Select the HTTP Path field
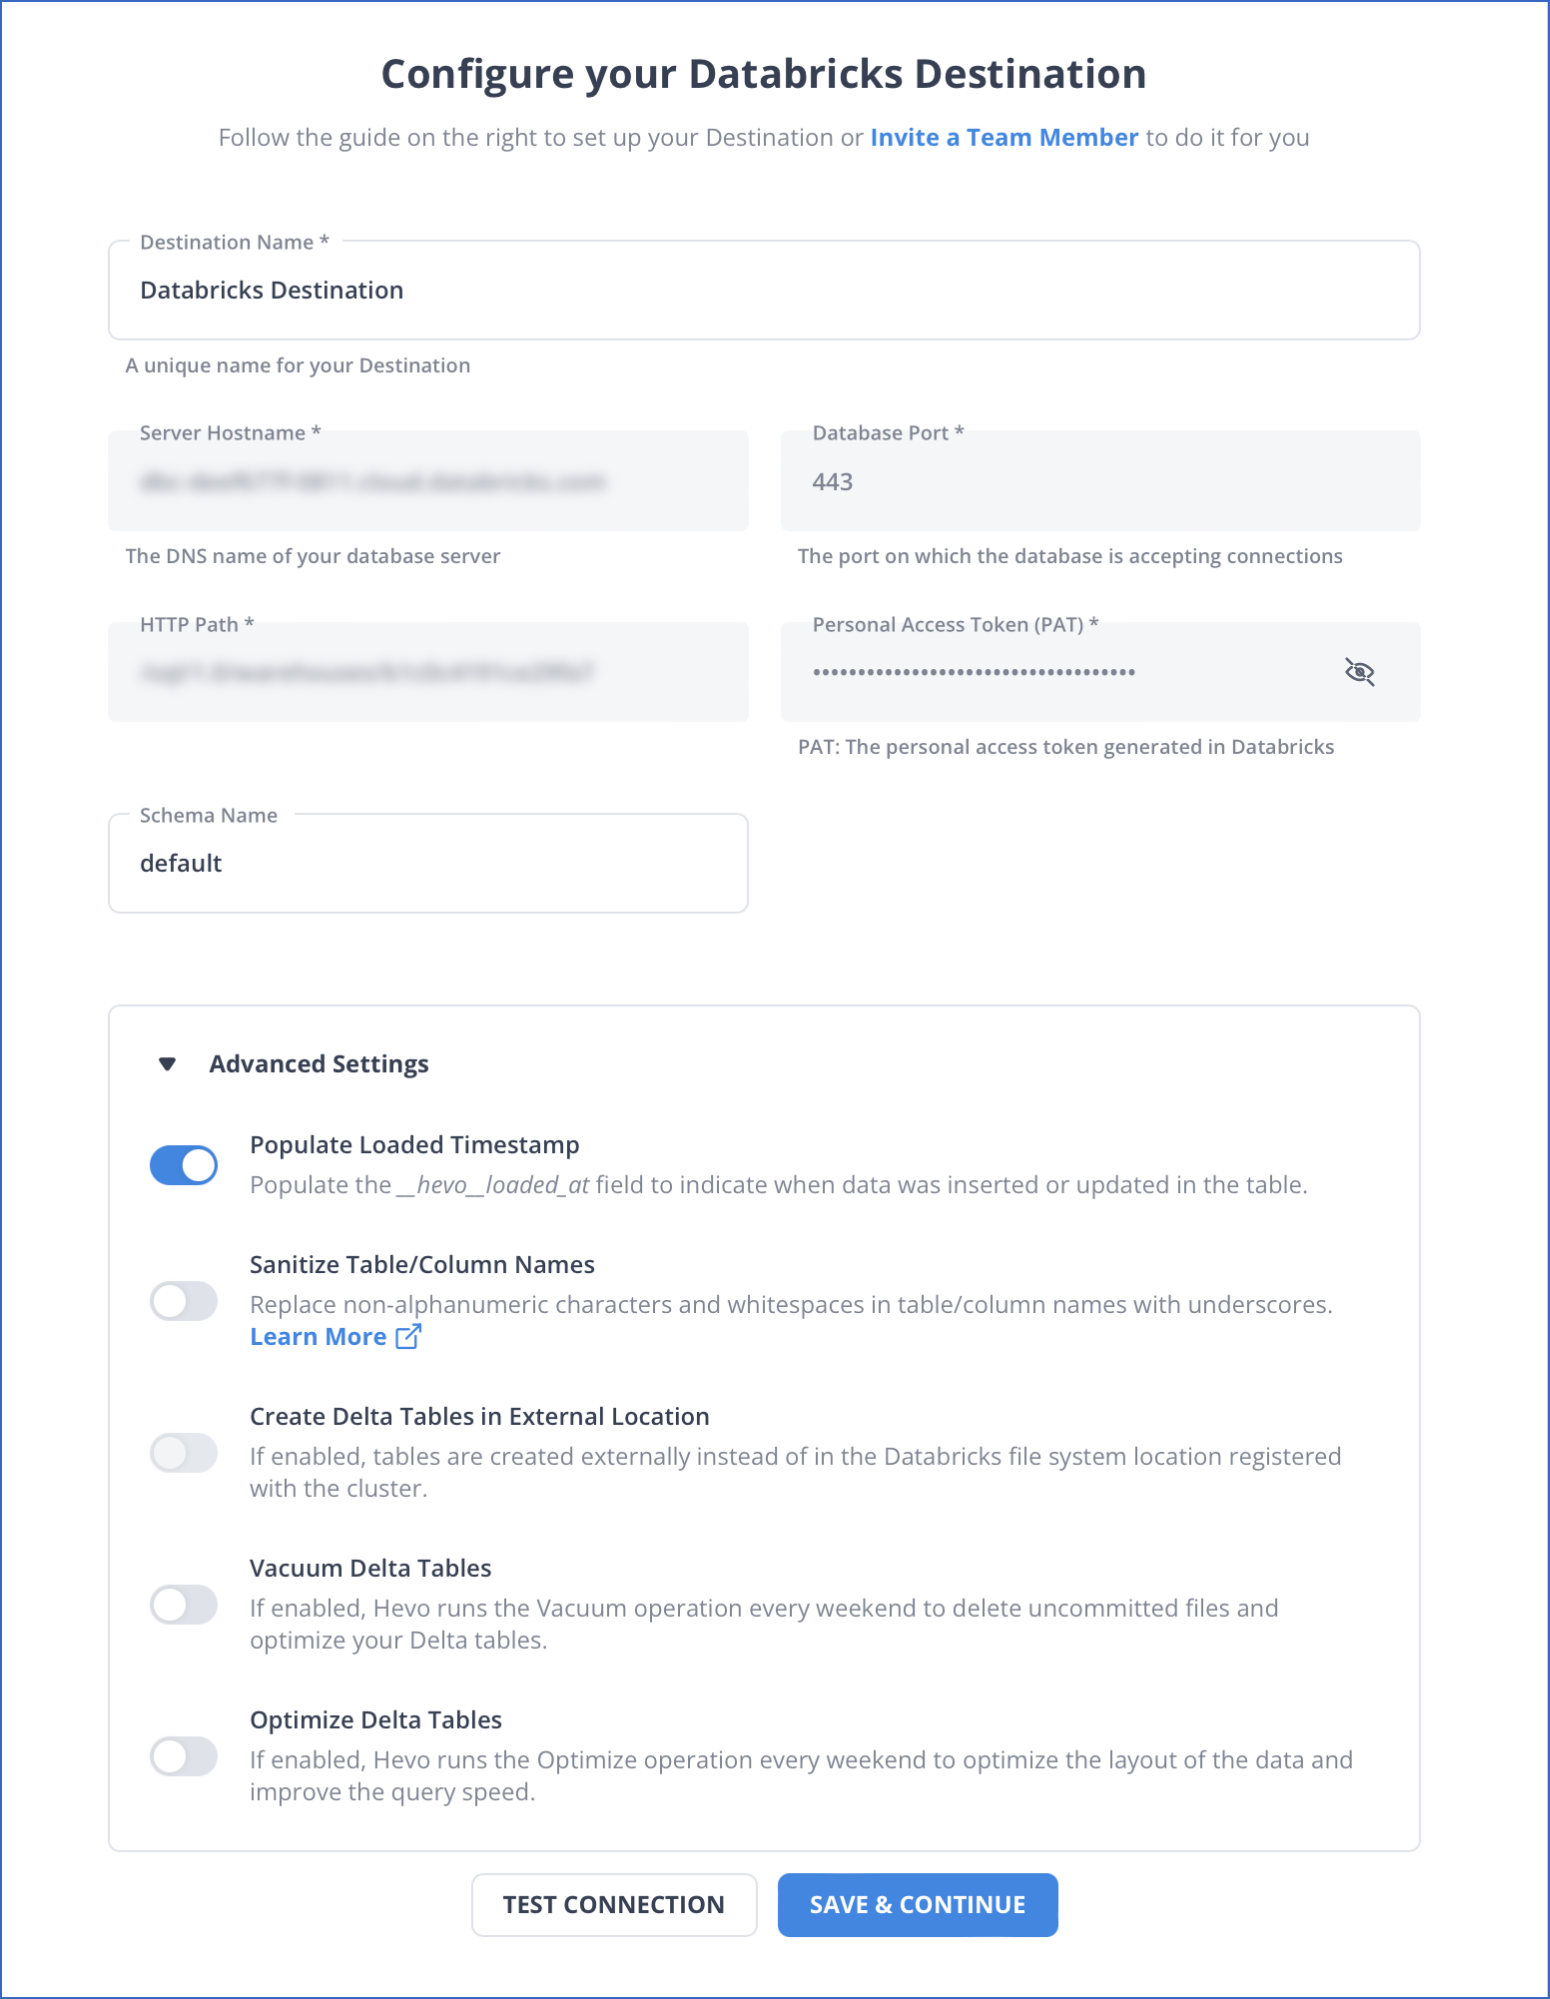 [428, 672]
